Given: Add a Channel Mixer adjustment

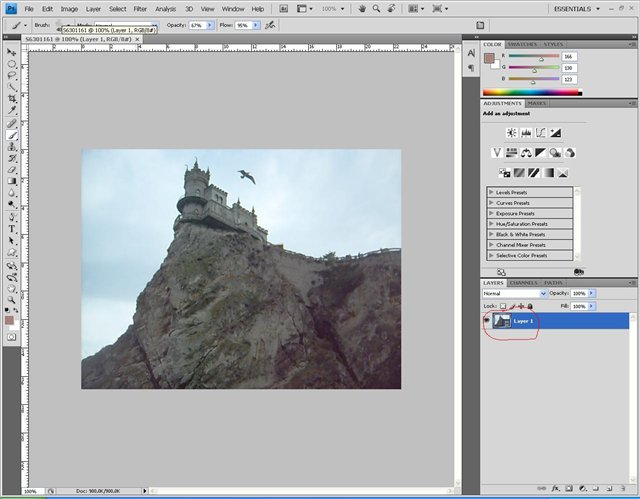Looking at the screenshot, I should click(x=570, y=153).
